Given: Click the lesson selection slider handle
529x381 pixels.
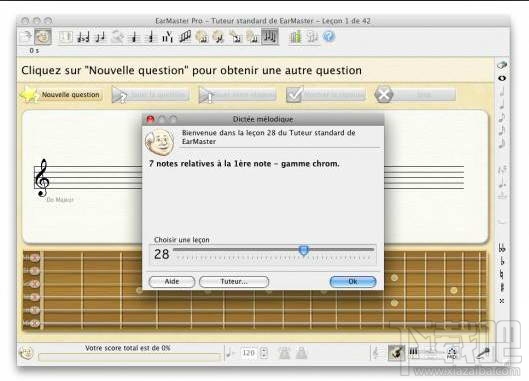Looking at the screenshot, I should pyautogui.click(x=304, y=250).
